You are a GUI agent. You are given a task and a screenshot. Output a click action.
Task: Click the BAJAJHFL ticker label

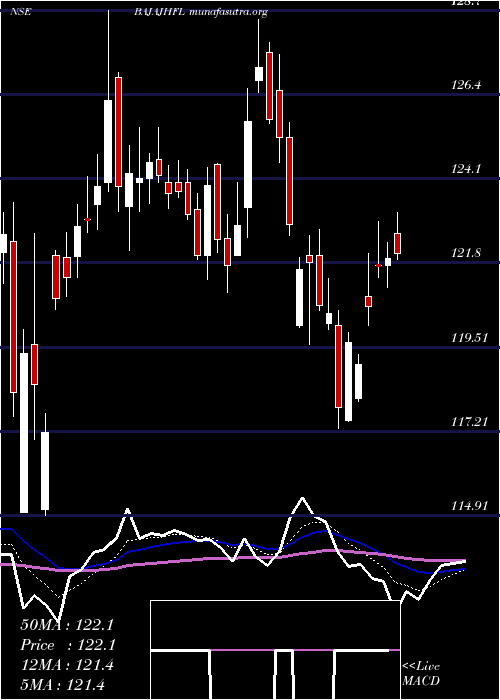click(x=160, y=12)
